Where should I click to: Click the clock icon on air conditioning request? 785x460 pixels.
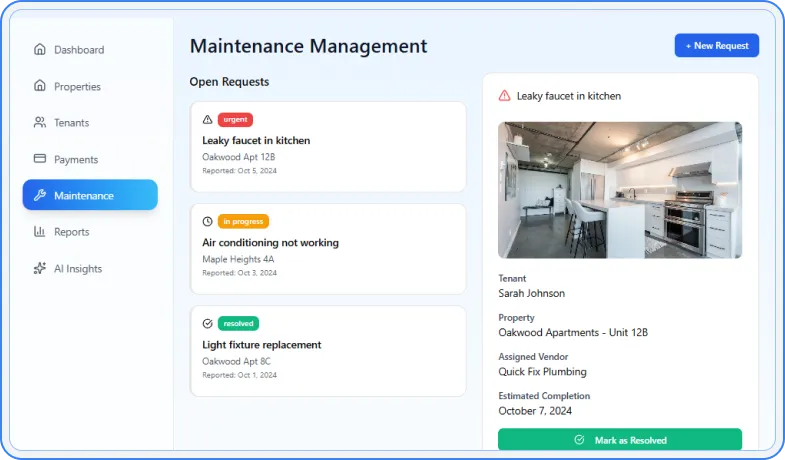(x=208, y=222)
